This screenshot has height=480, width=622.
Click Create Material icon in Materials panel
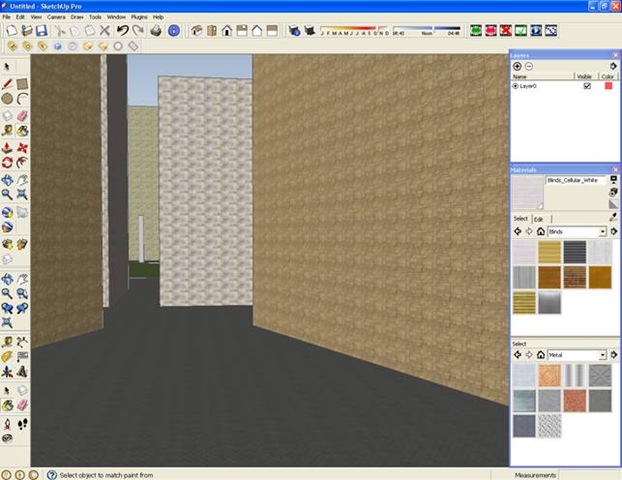coord(614,192)
